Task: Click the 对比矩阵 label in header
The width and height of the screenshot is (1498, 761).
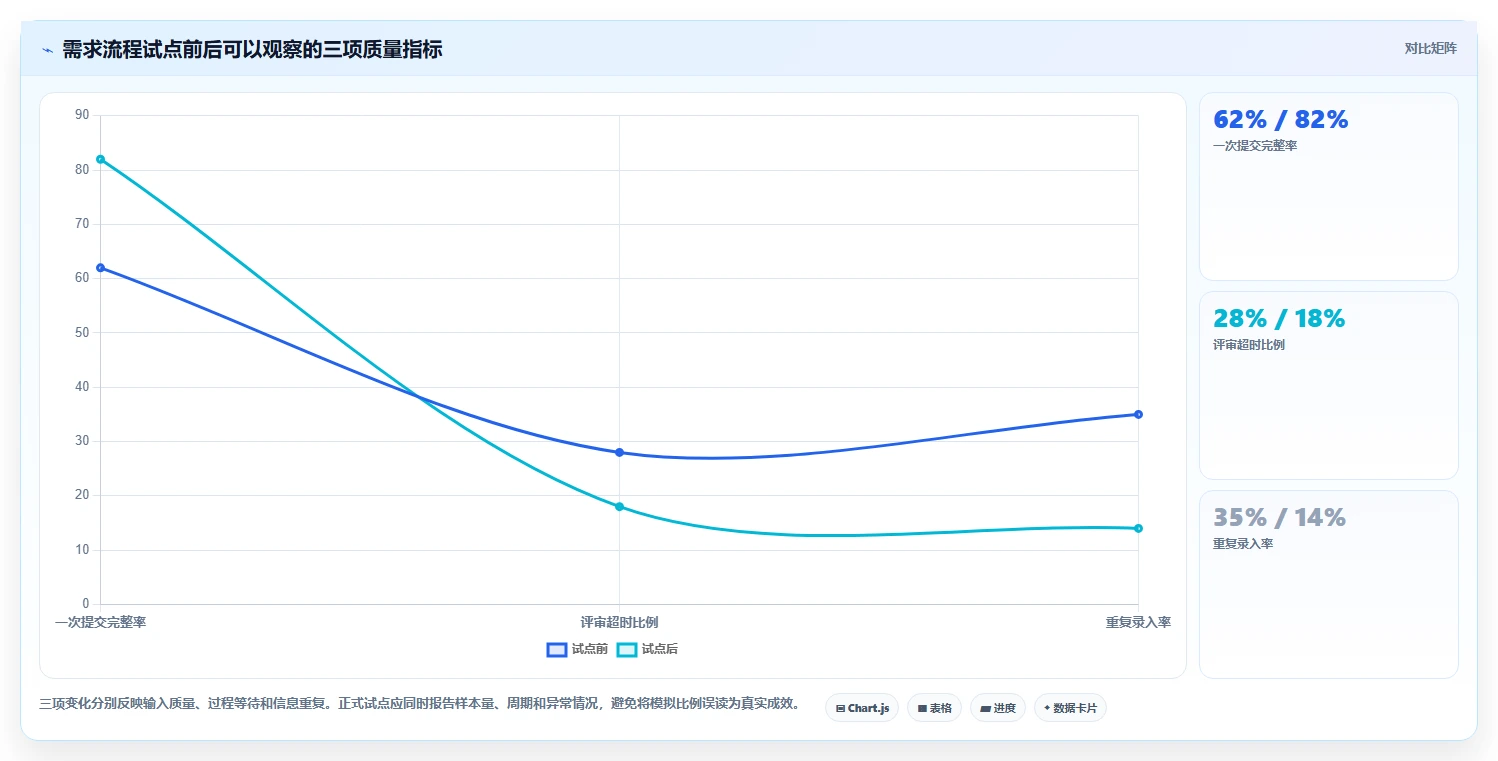Action: [1431, 48]
